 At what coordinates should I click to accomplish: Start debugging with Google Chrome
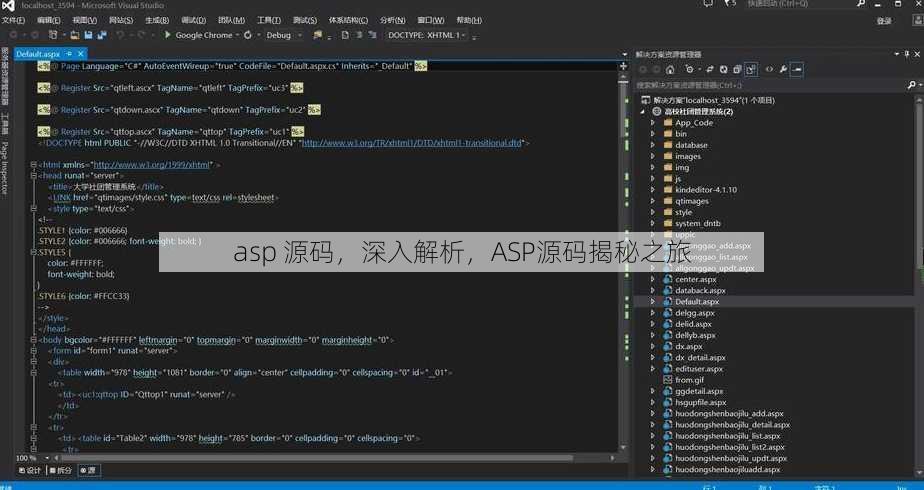198,35
